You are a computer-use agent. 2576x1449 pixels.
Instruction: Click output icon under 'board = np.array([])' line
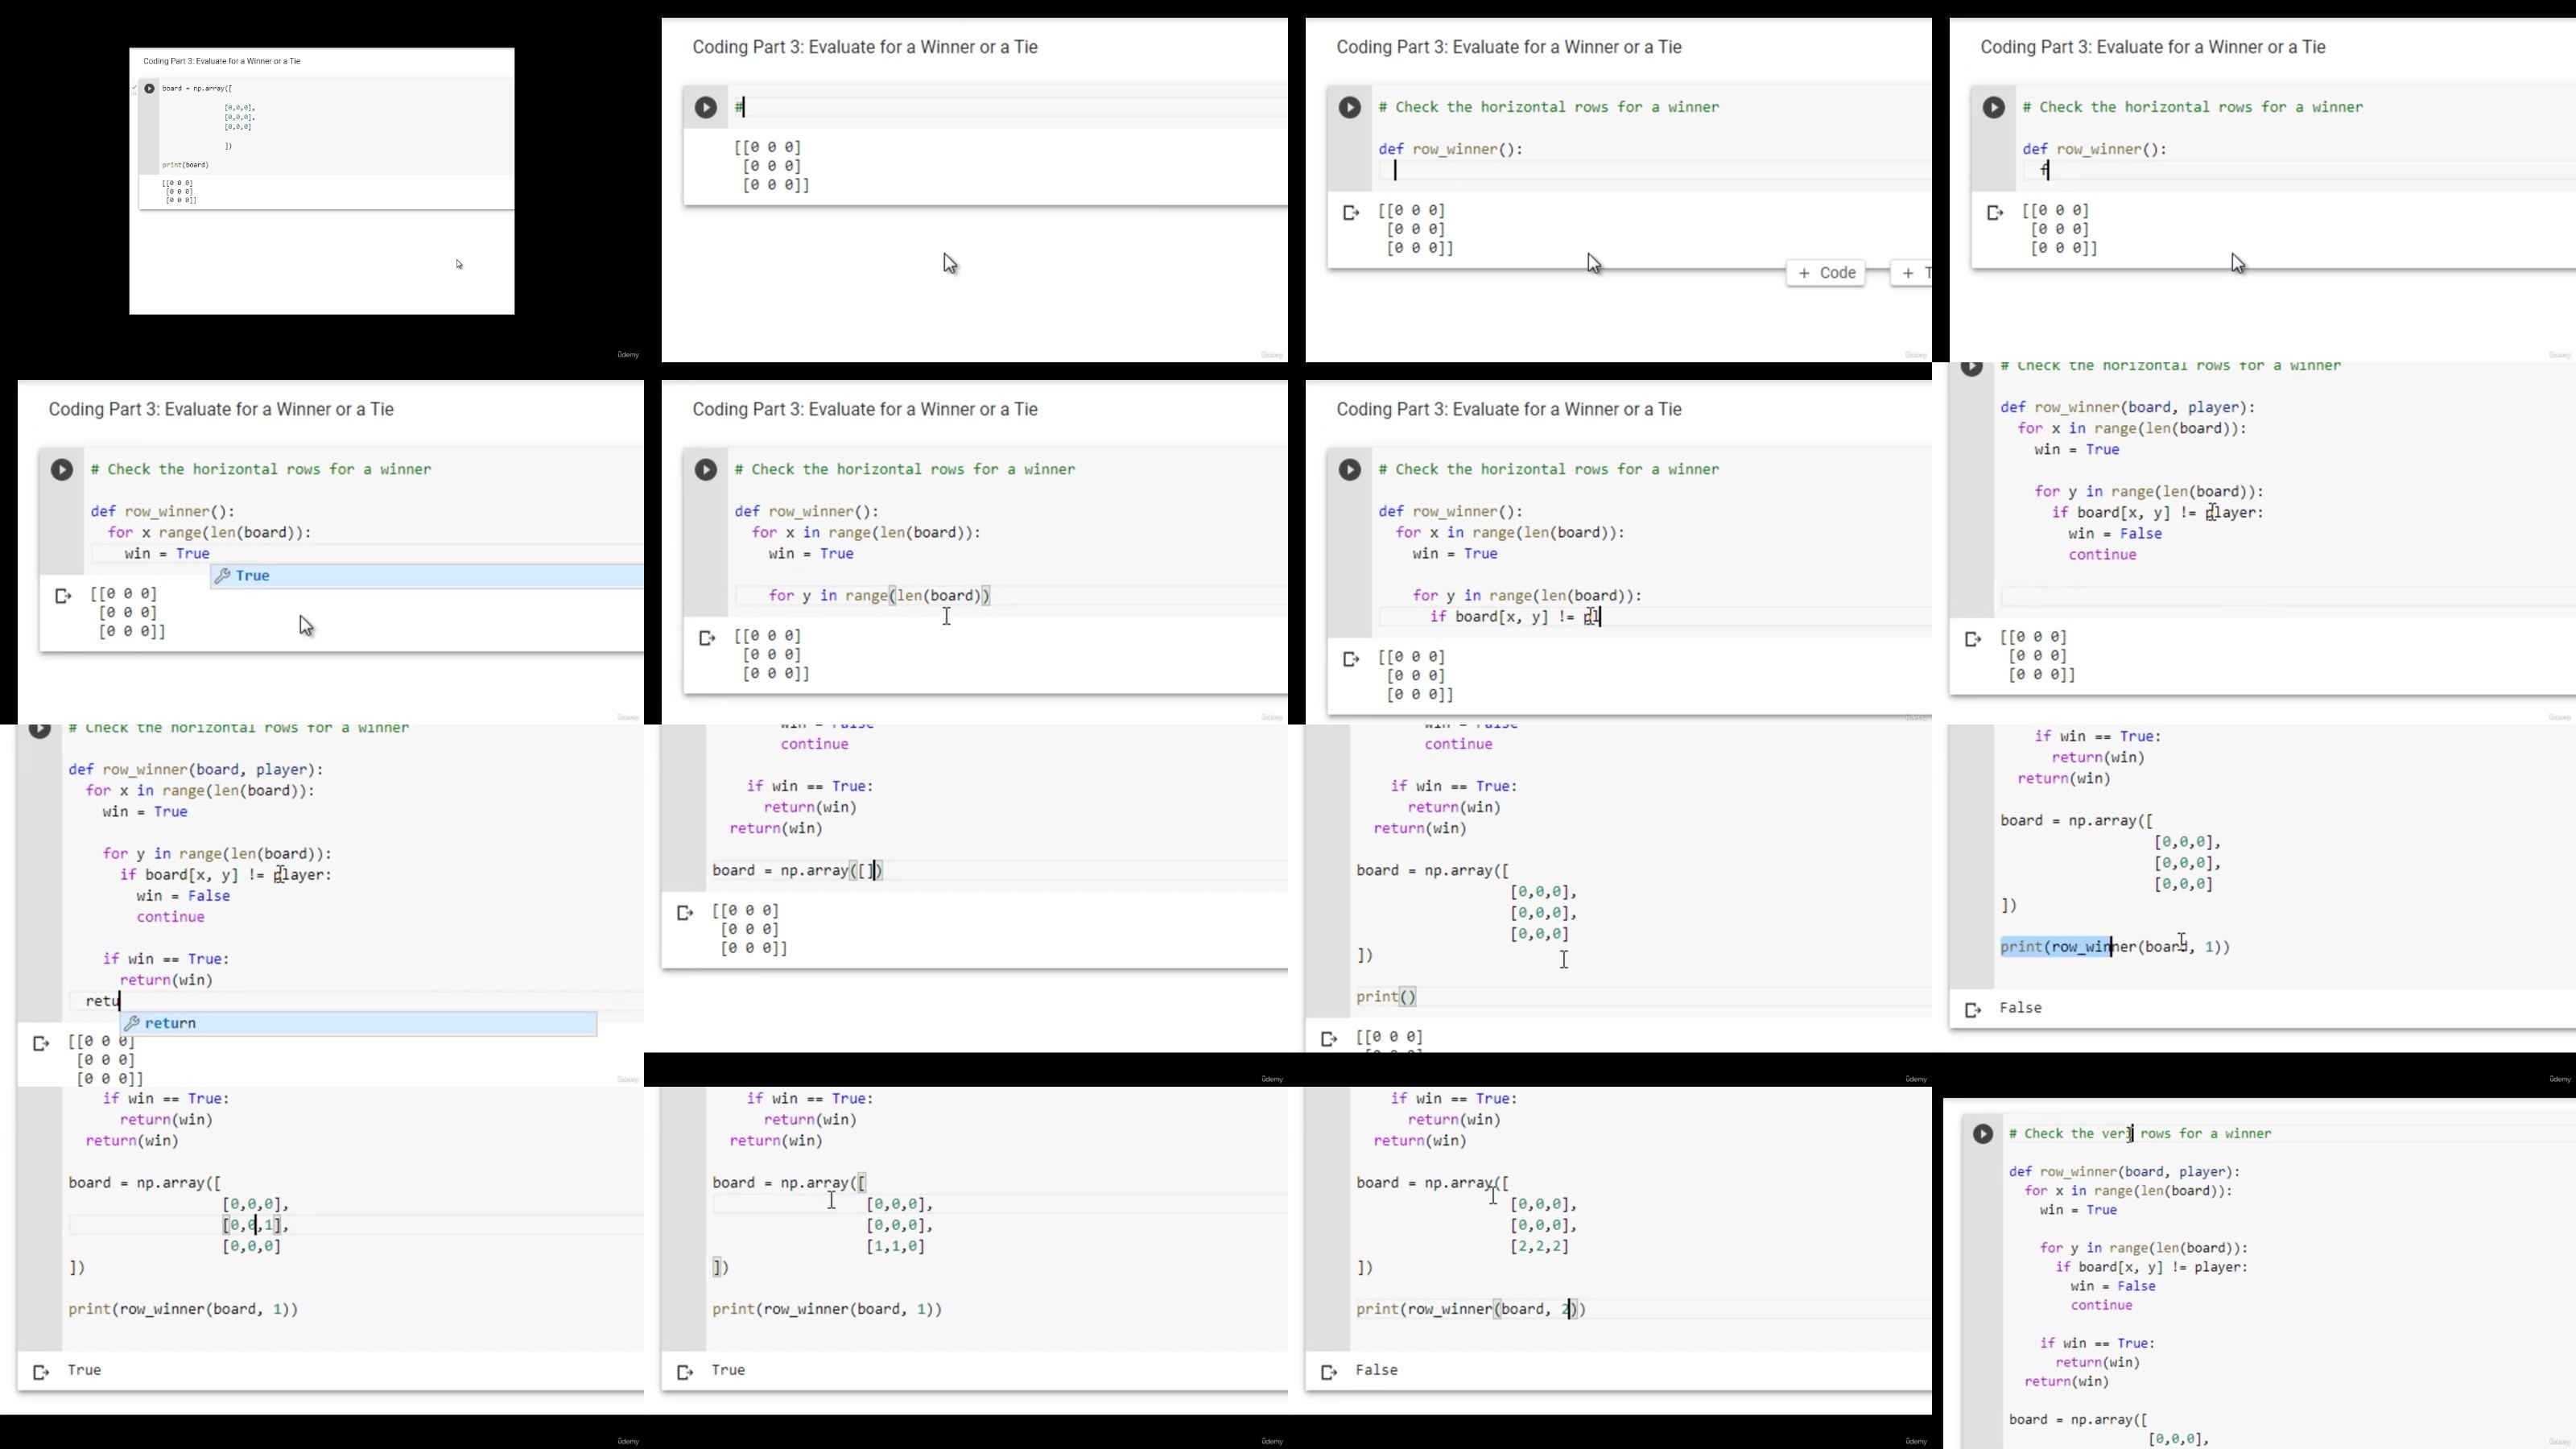(x=685, y=912)
